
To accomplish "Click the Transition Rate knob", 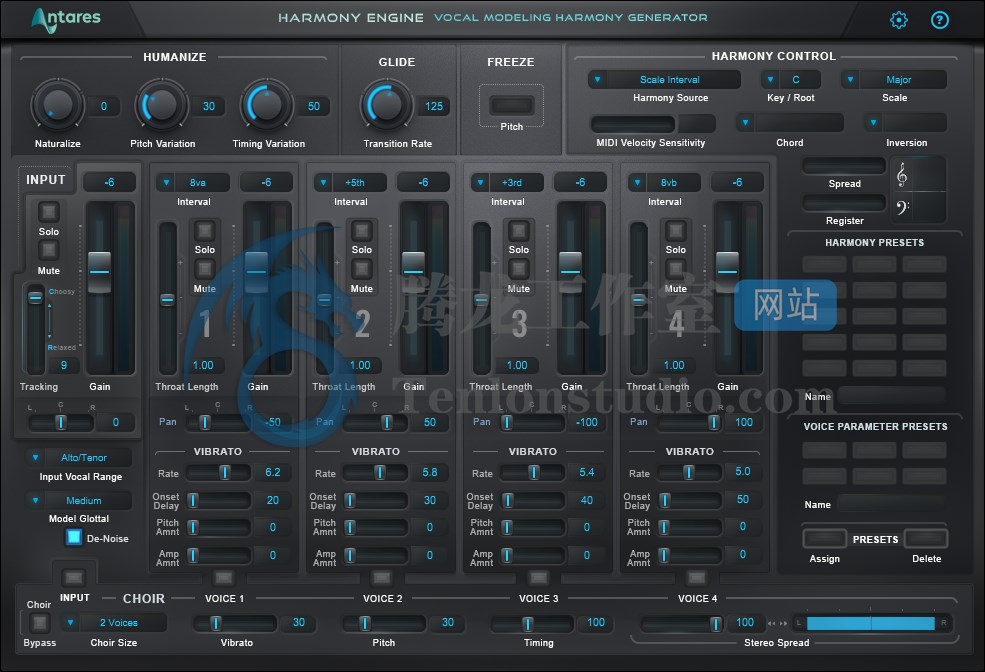I will (x=386, y=106).
